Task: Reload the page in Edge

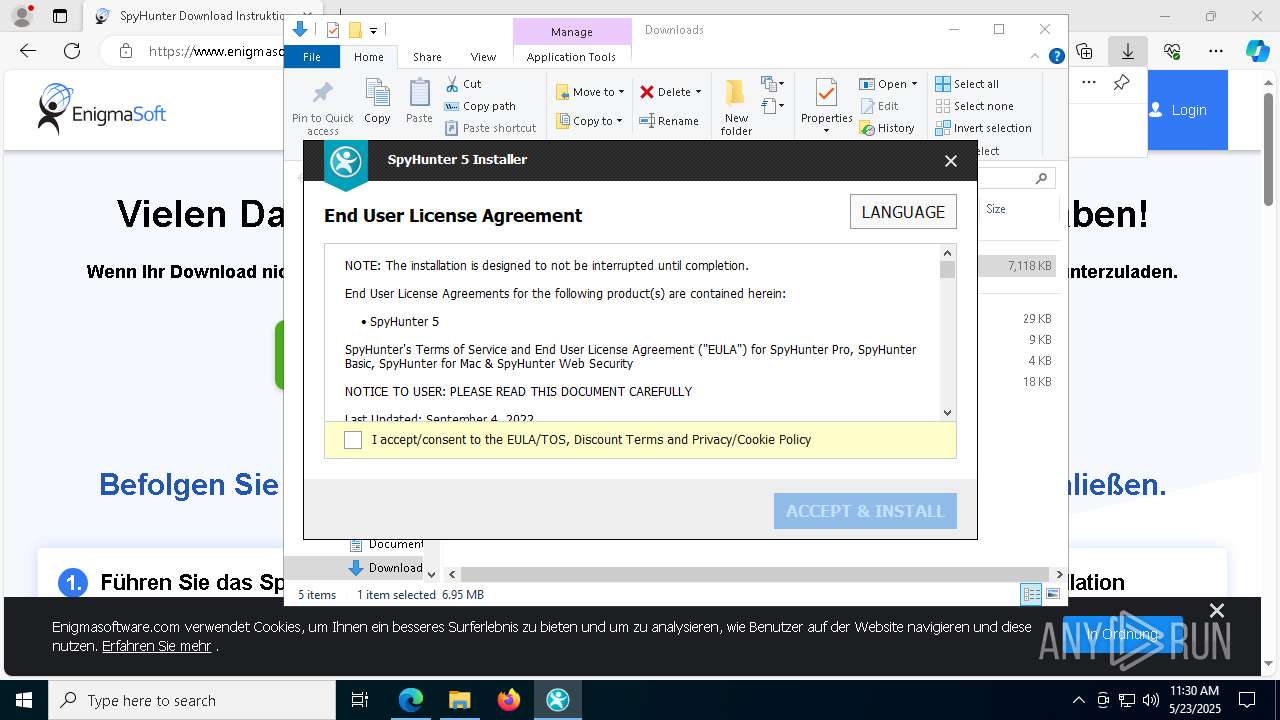Action: point(72,51)
